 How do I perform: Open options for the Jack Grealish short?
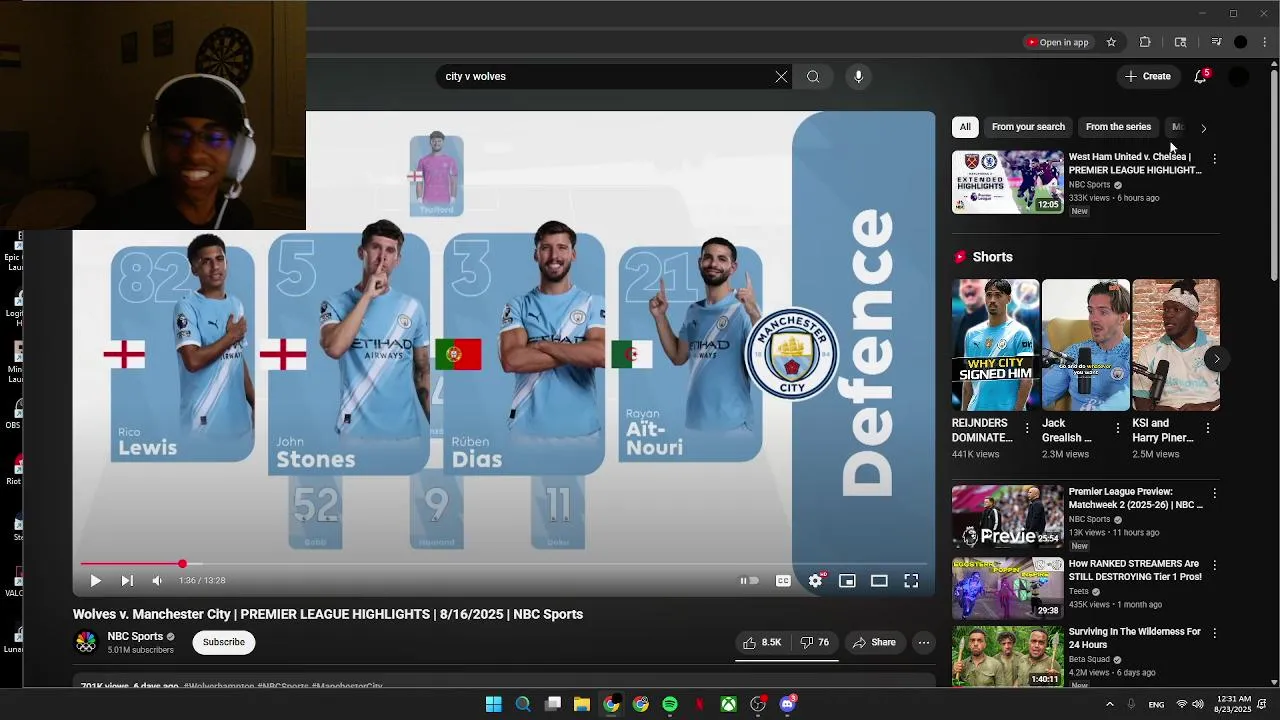pyautogui.click(x=1117, y=428)
